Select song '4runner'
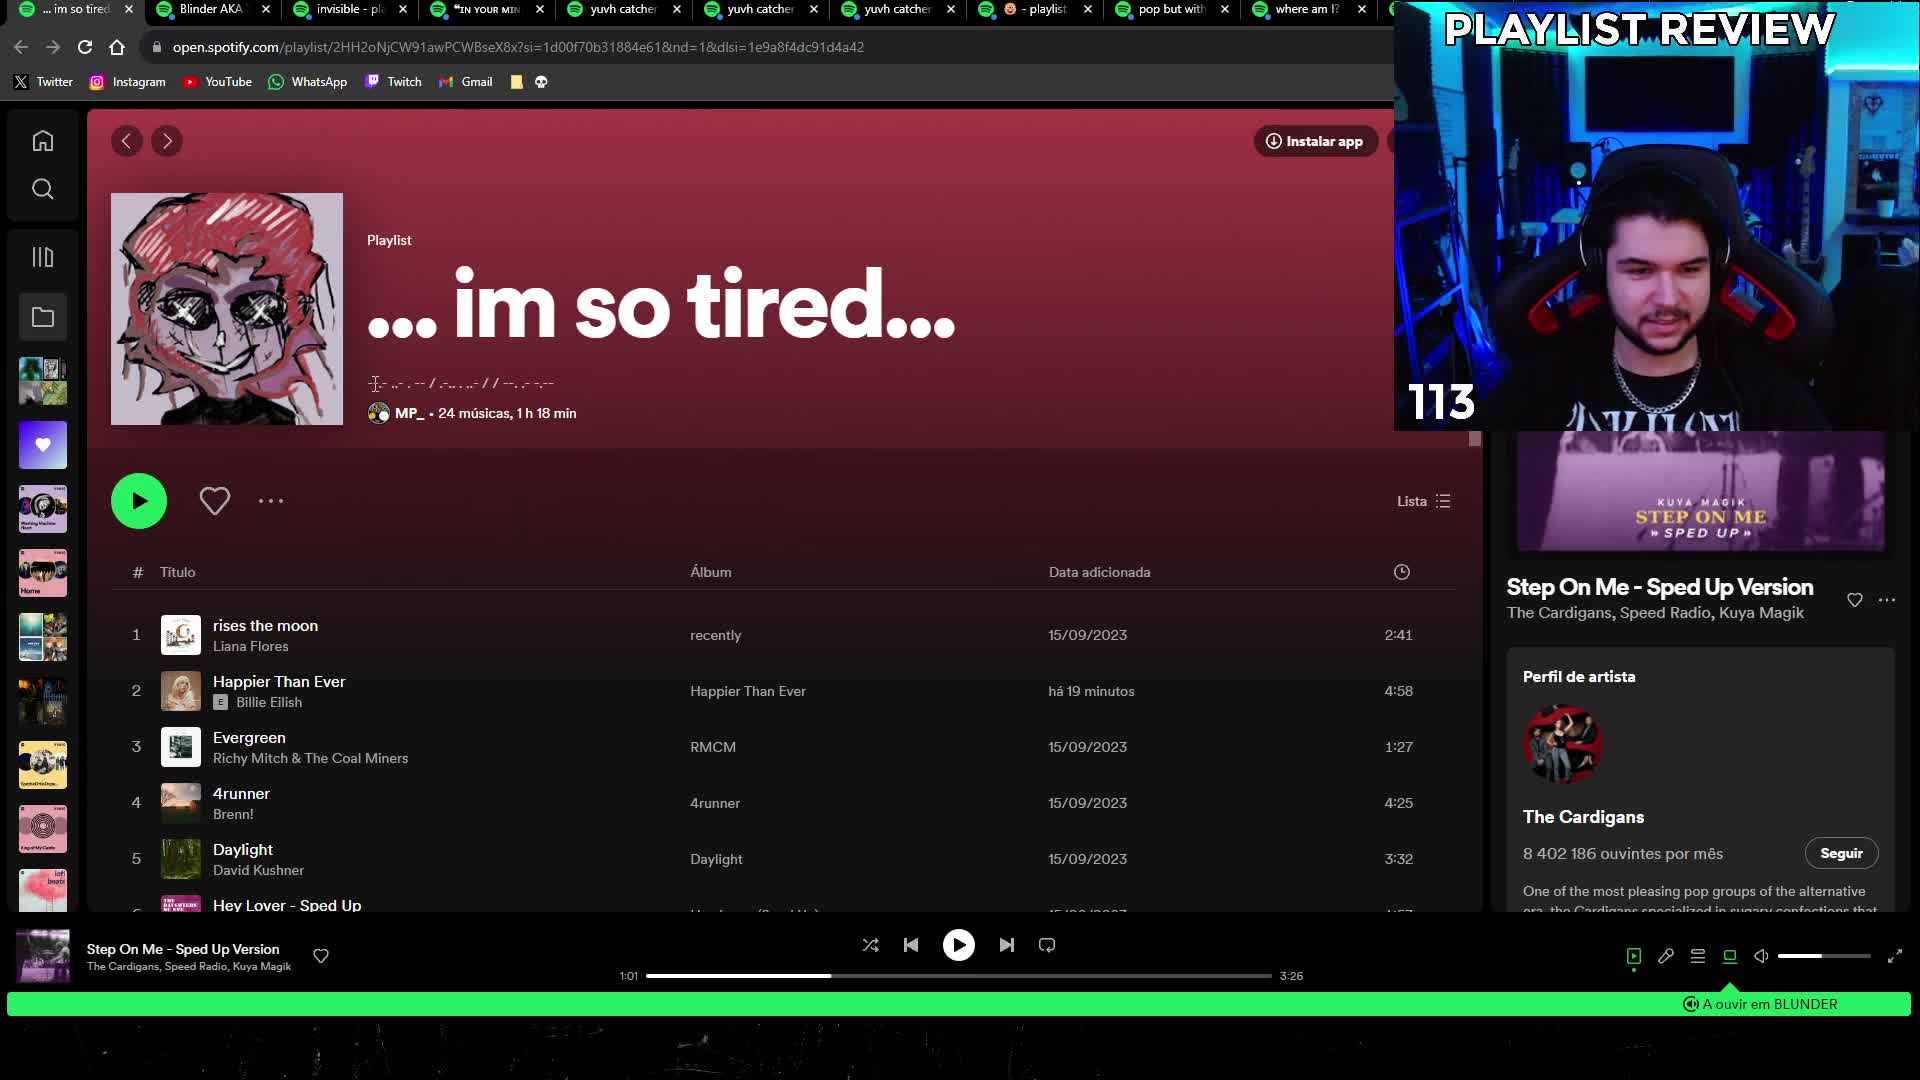1920x1080 pixels. point(241,793)
